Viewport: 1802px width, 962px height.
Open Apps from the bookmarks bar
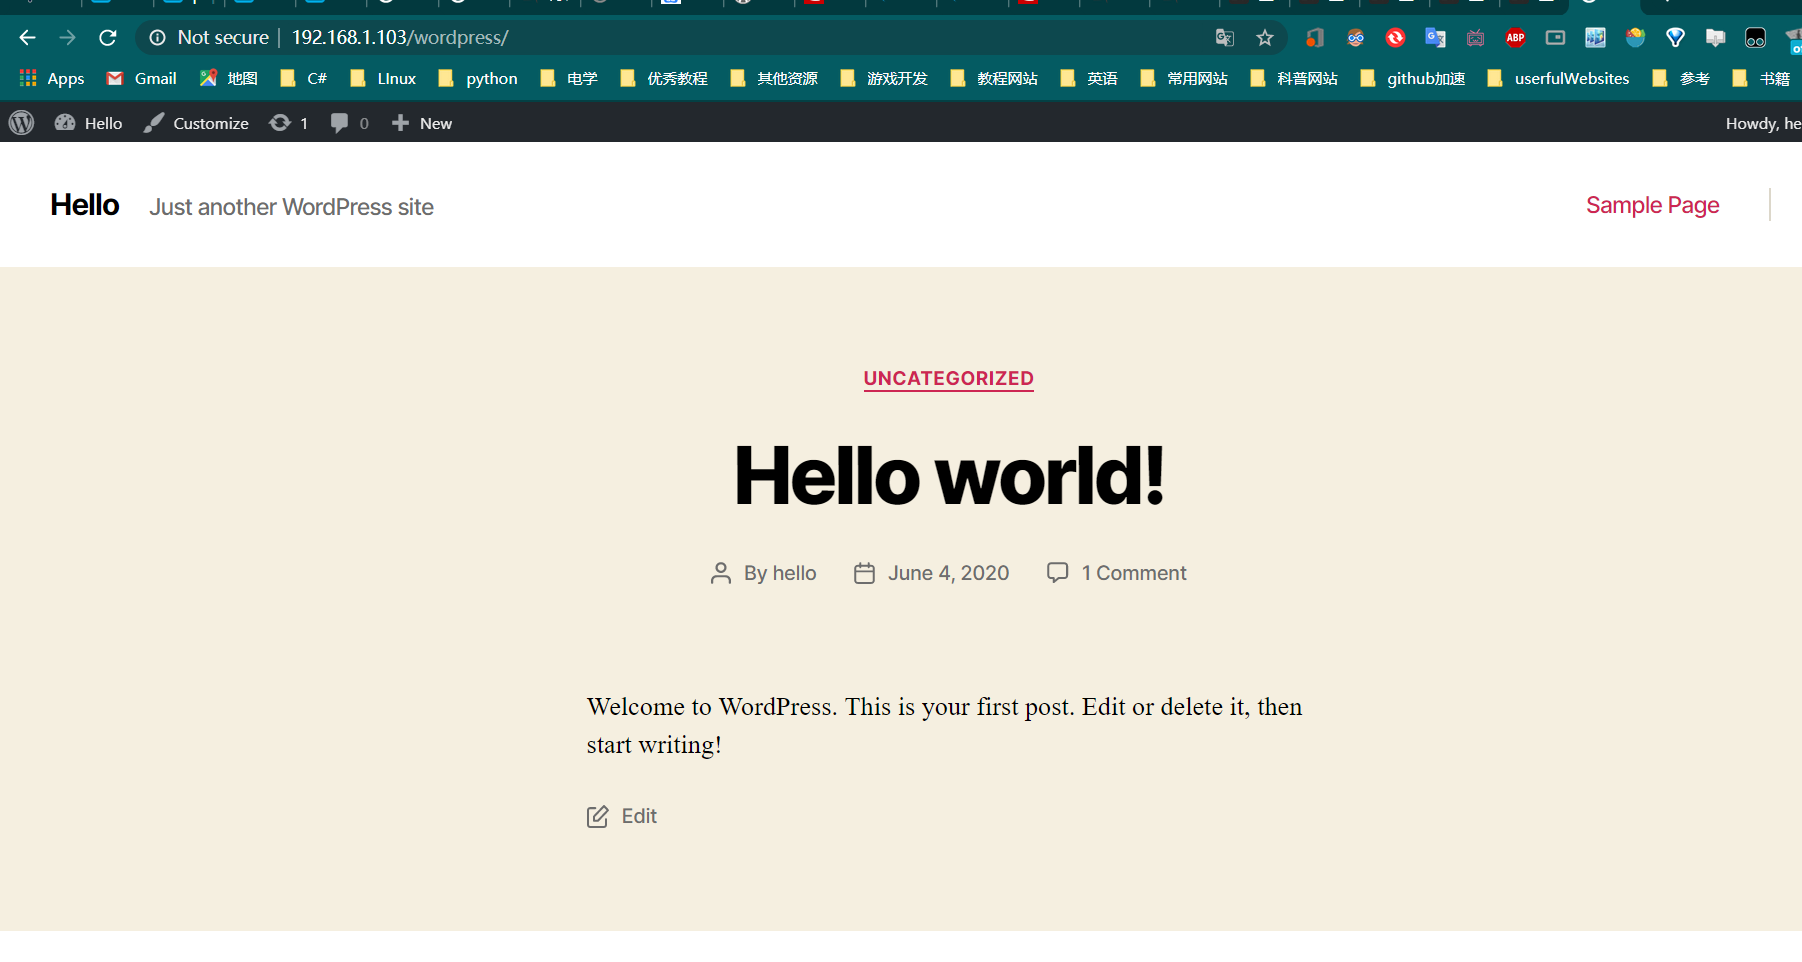52,78
